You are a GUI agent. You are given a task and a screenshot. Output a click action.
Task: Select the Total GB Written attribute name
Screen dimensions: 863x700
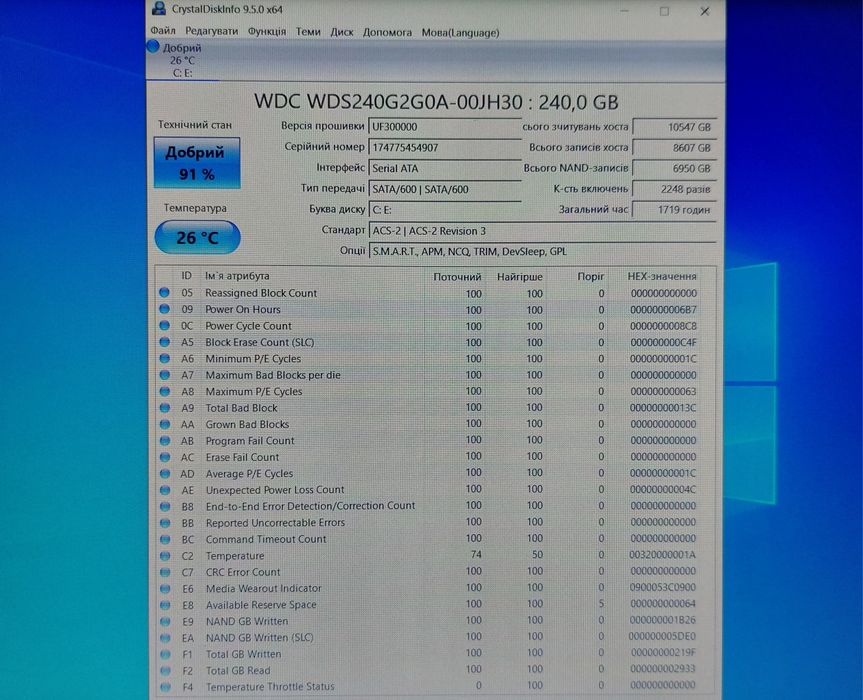[x=243, y=654]
